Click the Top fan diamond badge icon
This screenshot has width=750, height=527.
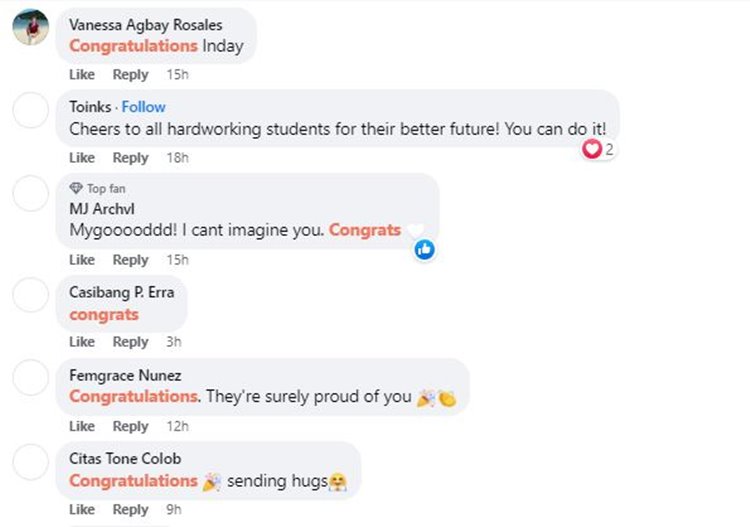point(76,188)
